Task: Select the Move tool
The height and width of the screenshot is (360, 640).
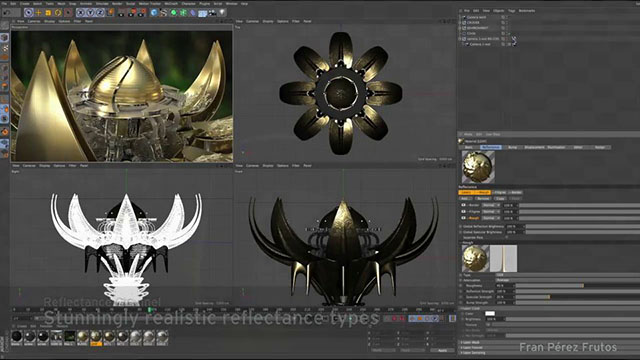Action: 38,13
